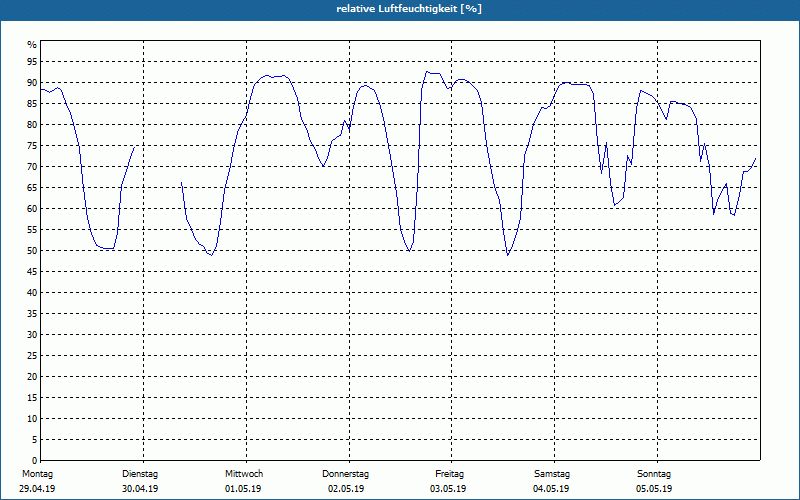The image size is (800, 500).
Task: Click the date '05.05.19'
Action: coord(654,489)
